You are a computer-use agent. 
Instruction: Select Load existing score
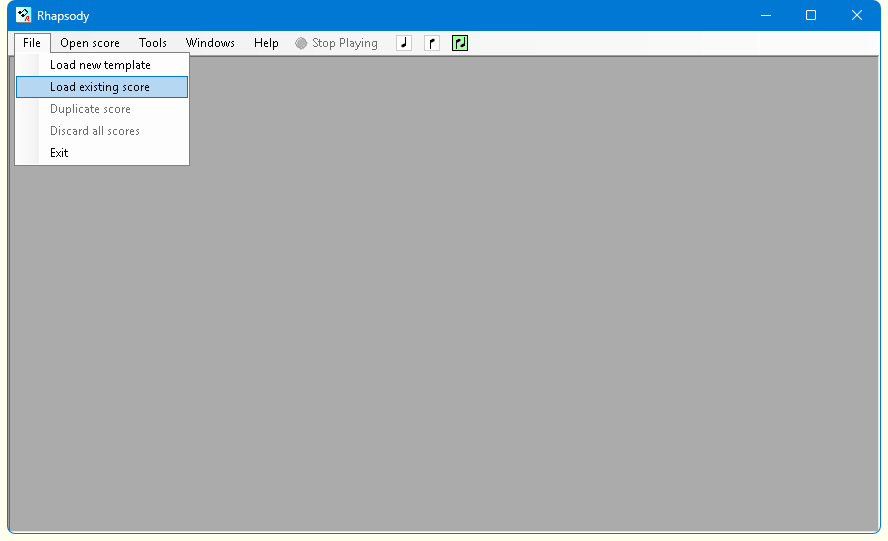pyautogui.click(x=100, y=87)
